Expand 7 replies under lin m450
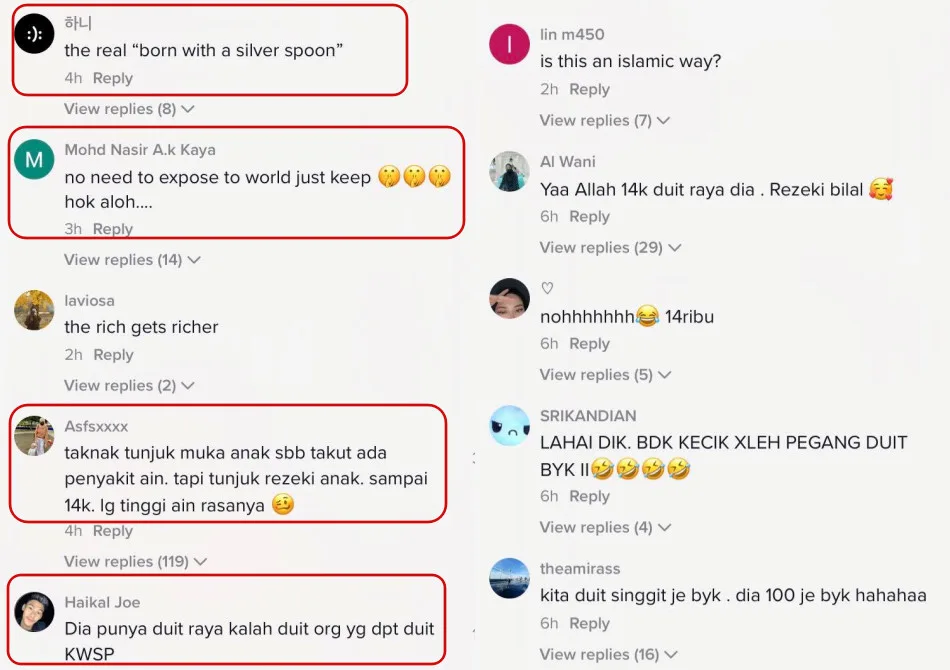 pyautogui.click(x=605, y=121)
